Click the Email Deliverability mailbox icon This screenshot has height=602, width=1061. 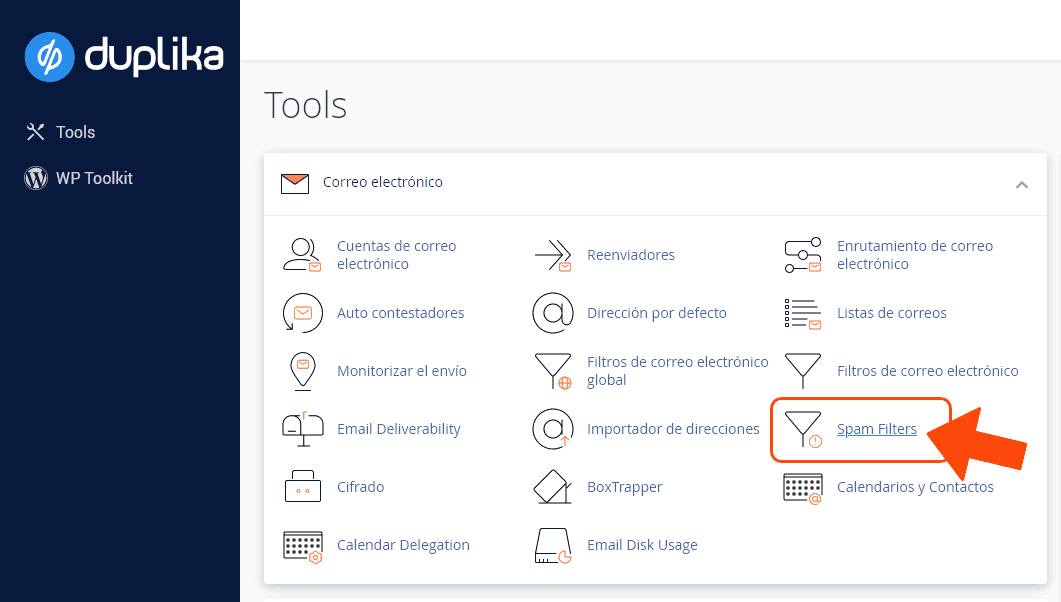tap(302, 429)
